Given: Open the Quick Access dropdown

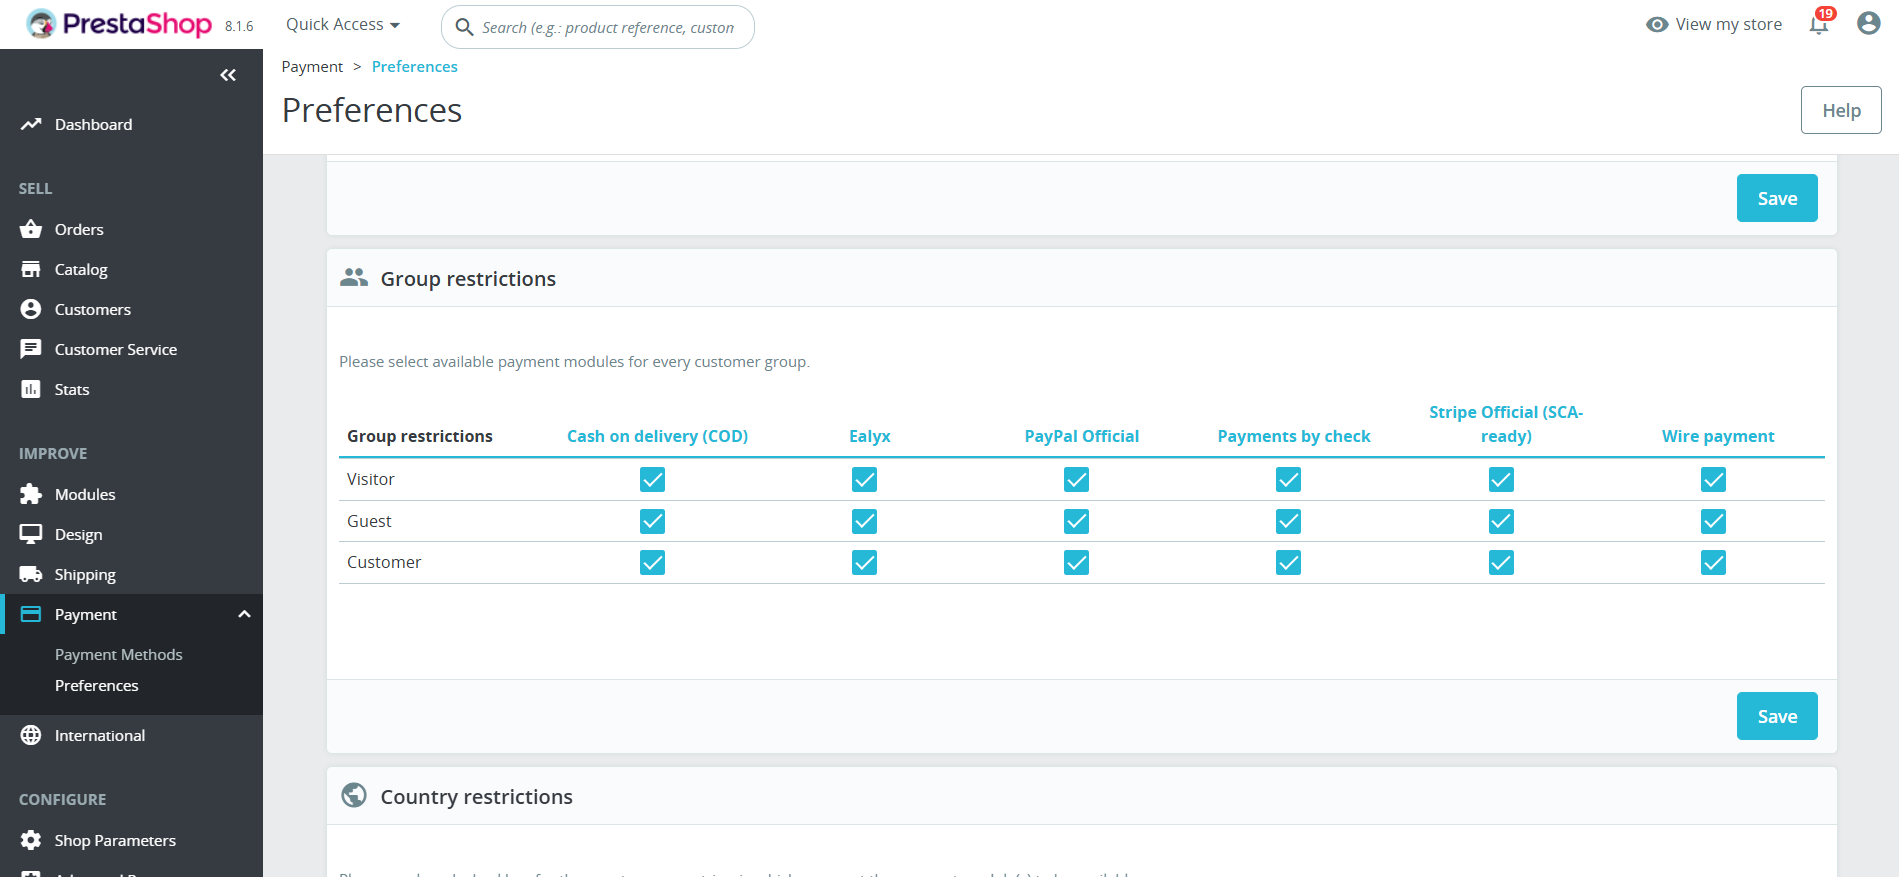Looking at the screenshot, I should point(343,25).
